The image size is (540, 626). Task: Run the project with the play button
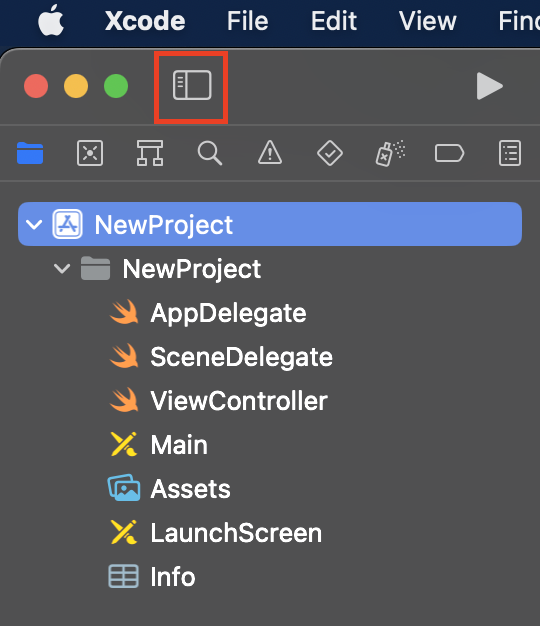pyautogui.click(x=490, y=86)
